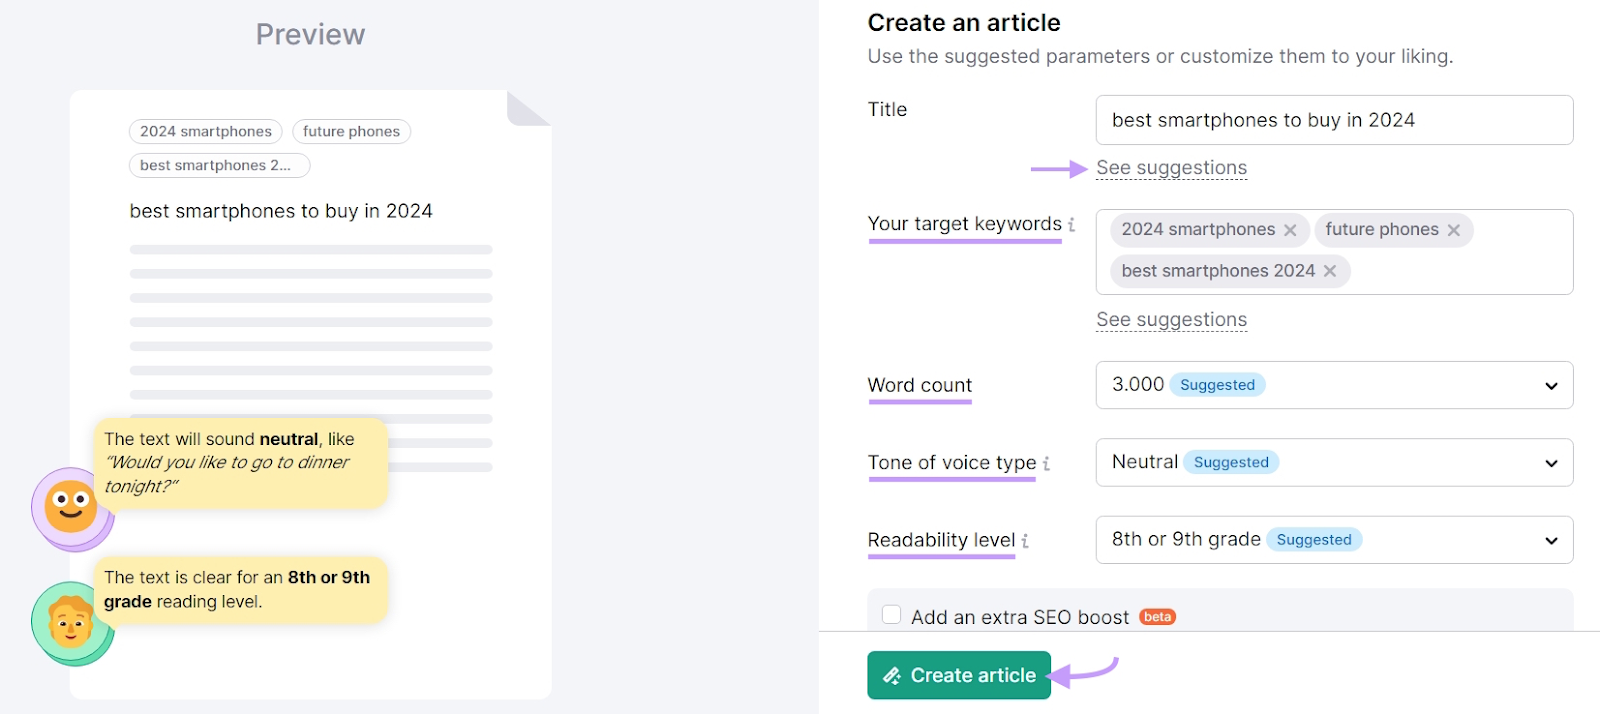Click the '2024 smartphones' tag in preview

(x=206, y=132)
